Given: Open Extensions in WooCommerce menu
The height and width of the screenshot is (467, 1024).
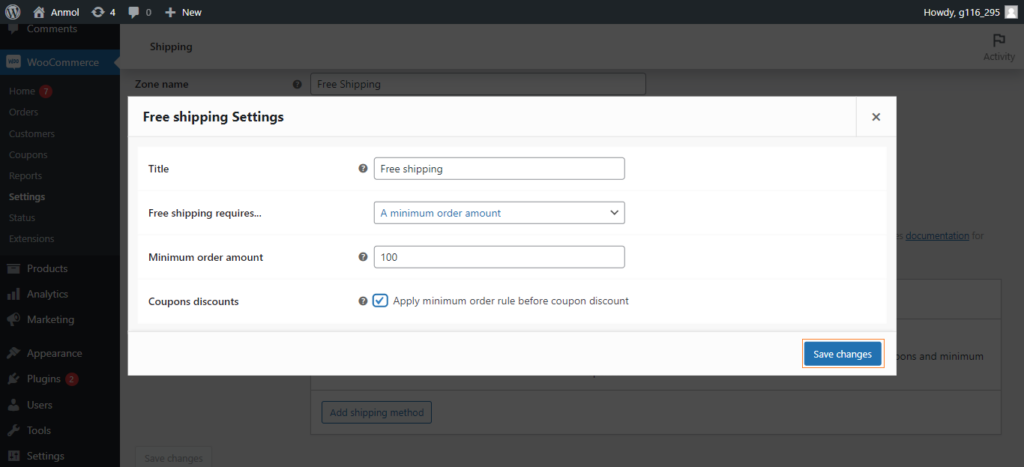Looking at the screenshot, I should coord(31,238).
